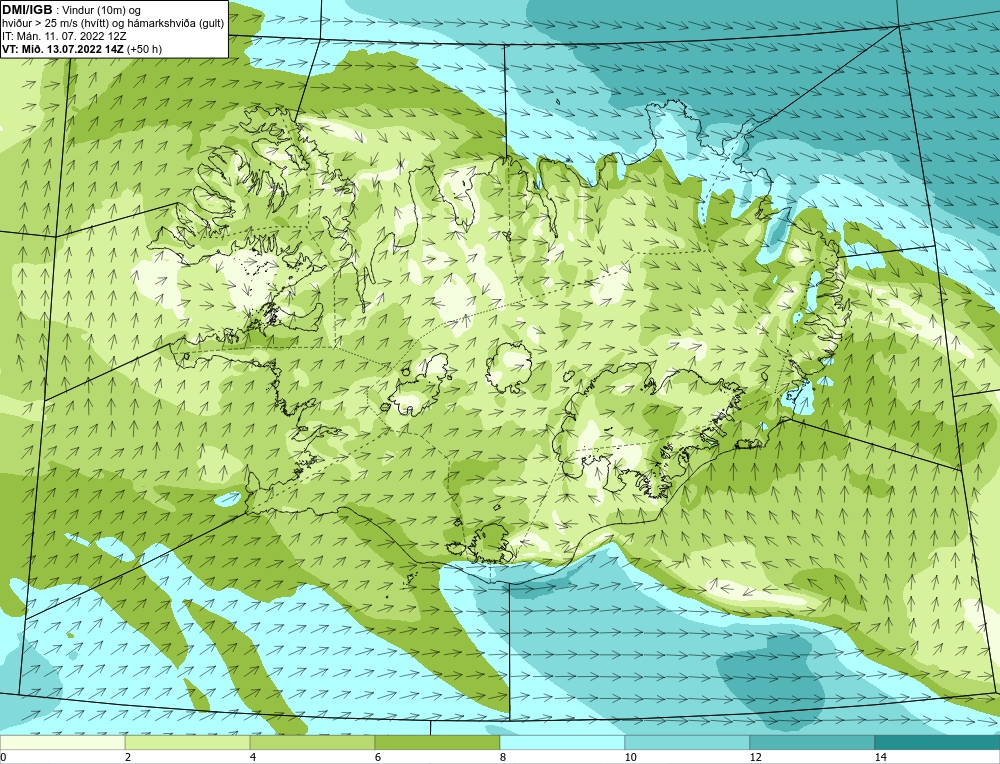Click the legend scale label '4'
Screen dimensions: 1000x764
click(253, 757)
